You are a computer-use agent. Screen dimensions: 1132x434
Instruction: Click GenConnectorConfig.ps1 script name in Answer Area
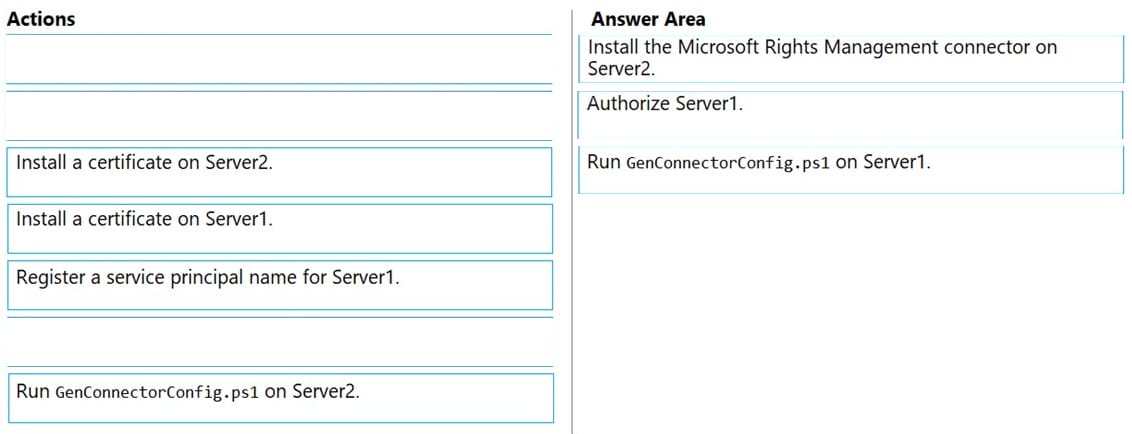coord(728,163)
